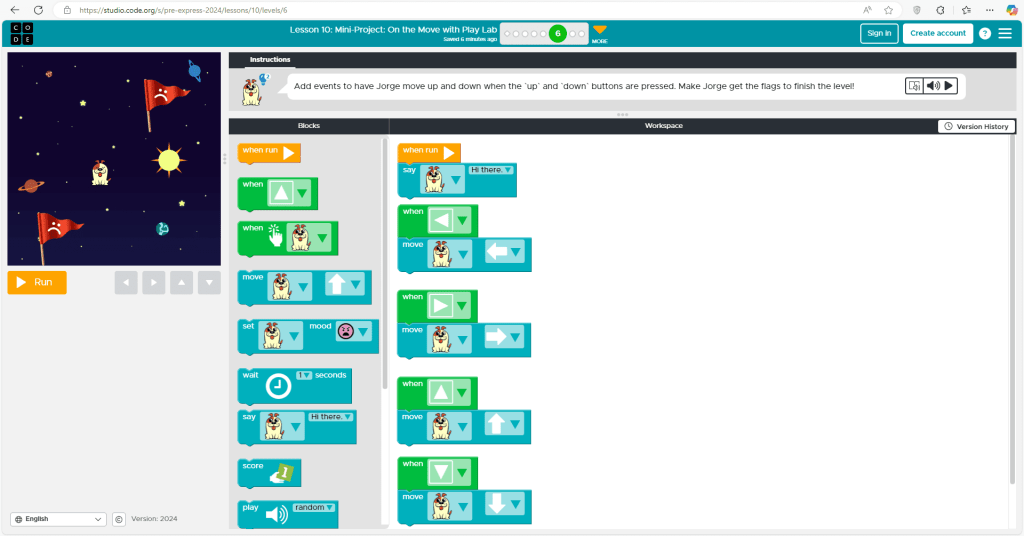The image size is (1024, 536).
Task: Play the instructions audio
Action: (x=949, y=86)
